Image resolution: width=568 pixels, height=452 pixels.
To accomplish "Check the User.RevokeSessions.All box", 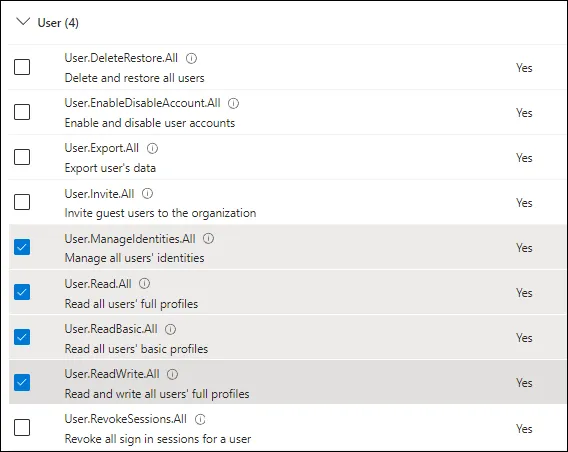I will coord(22,427).
